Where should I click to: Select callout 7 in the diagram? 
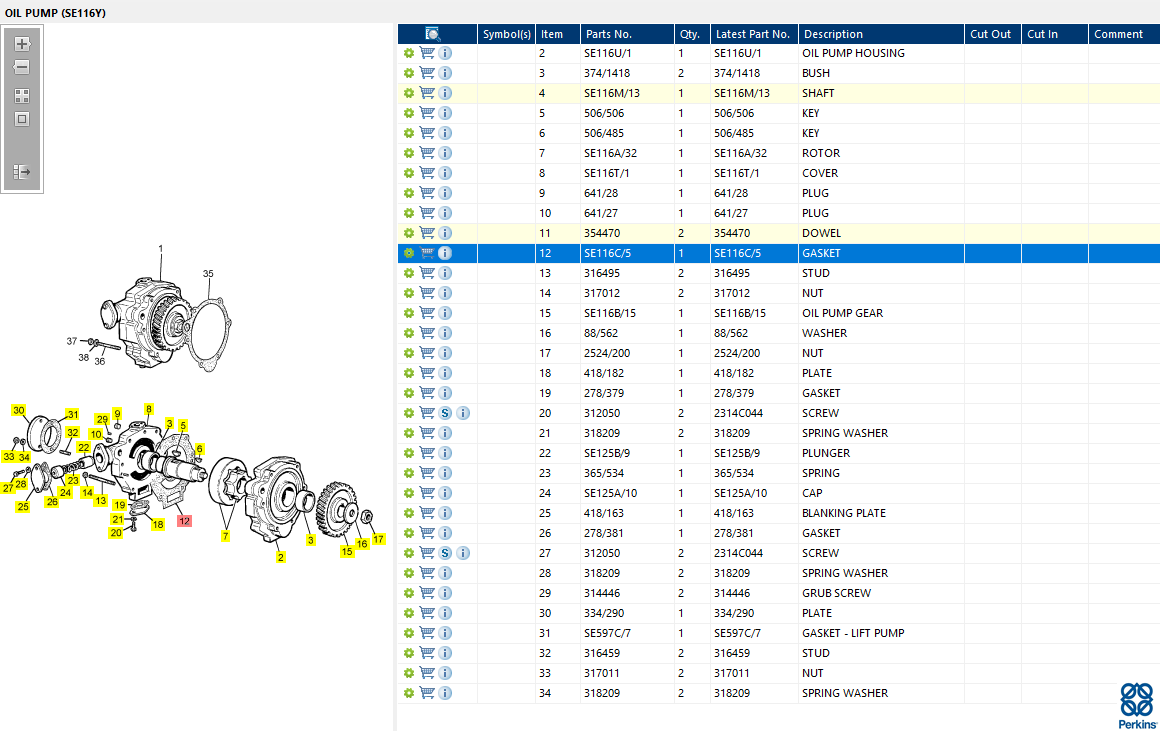[226, 536]
